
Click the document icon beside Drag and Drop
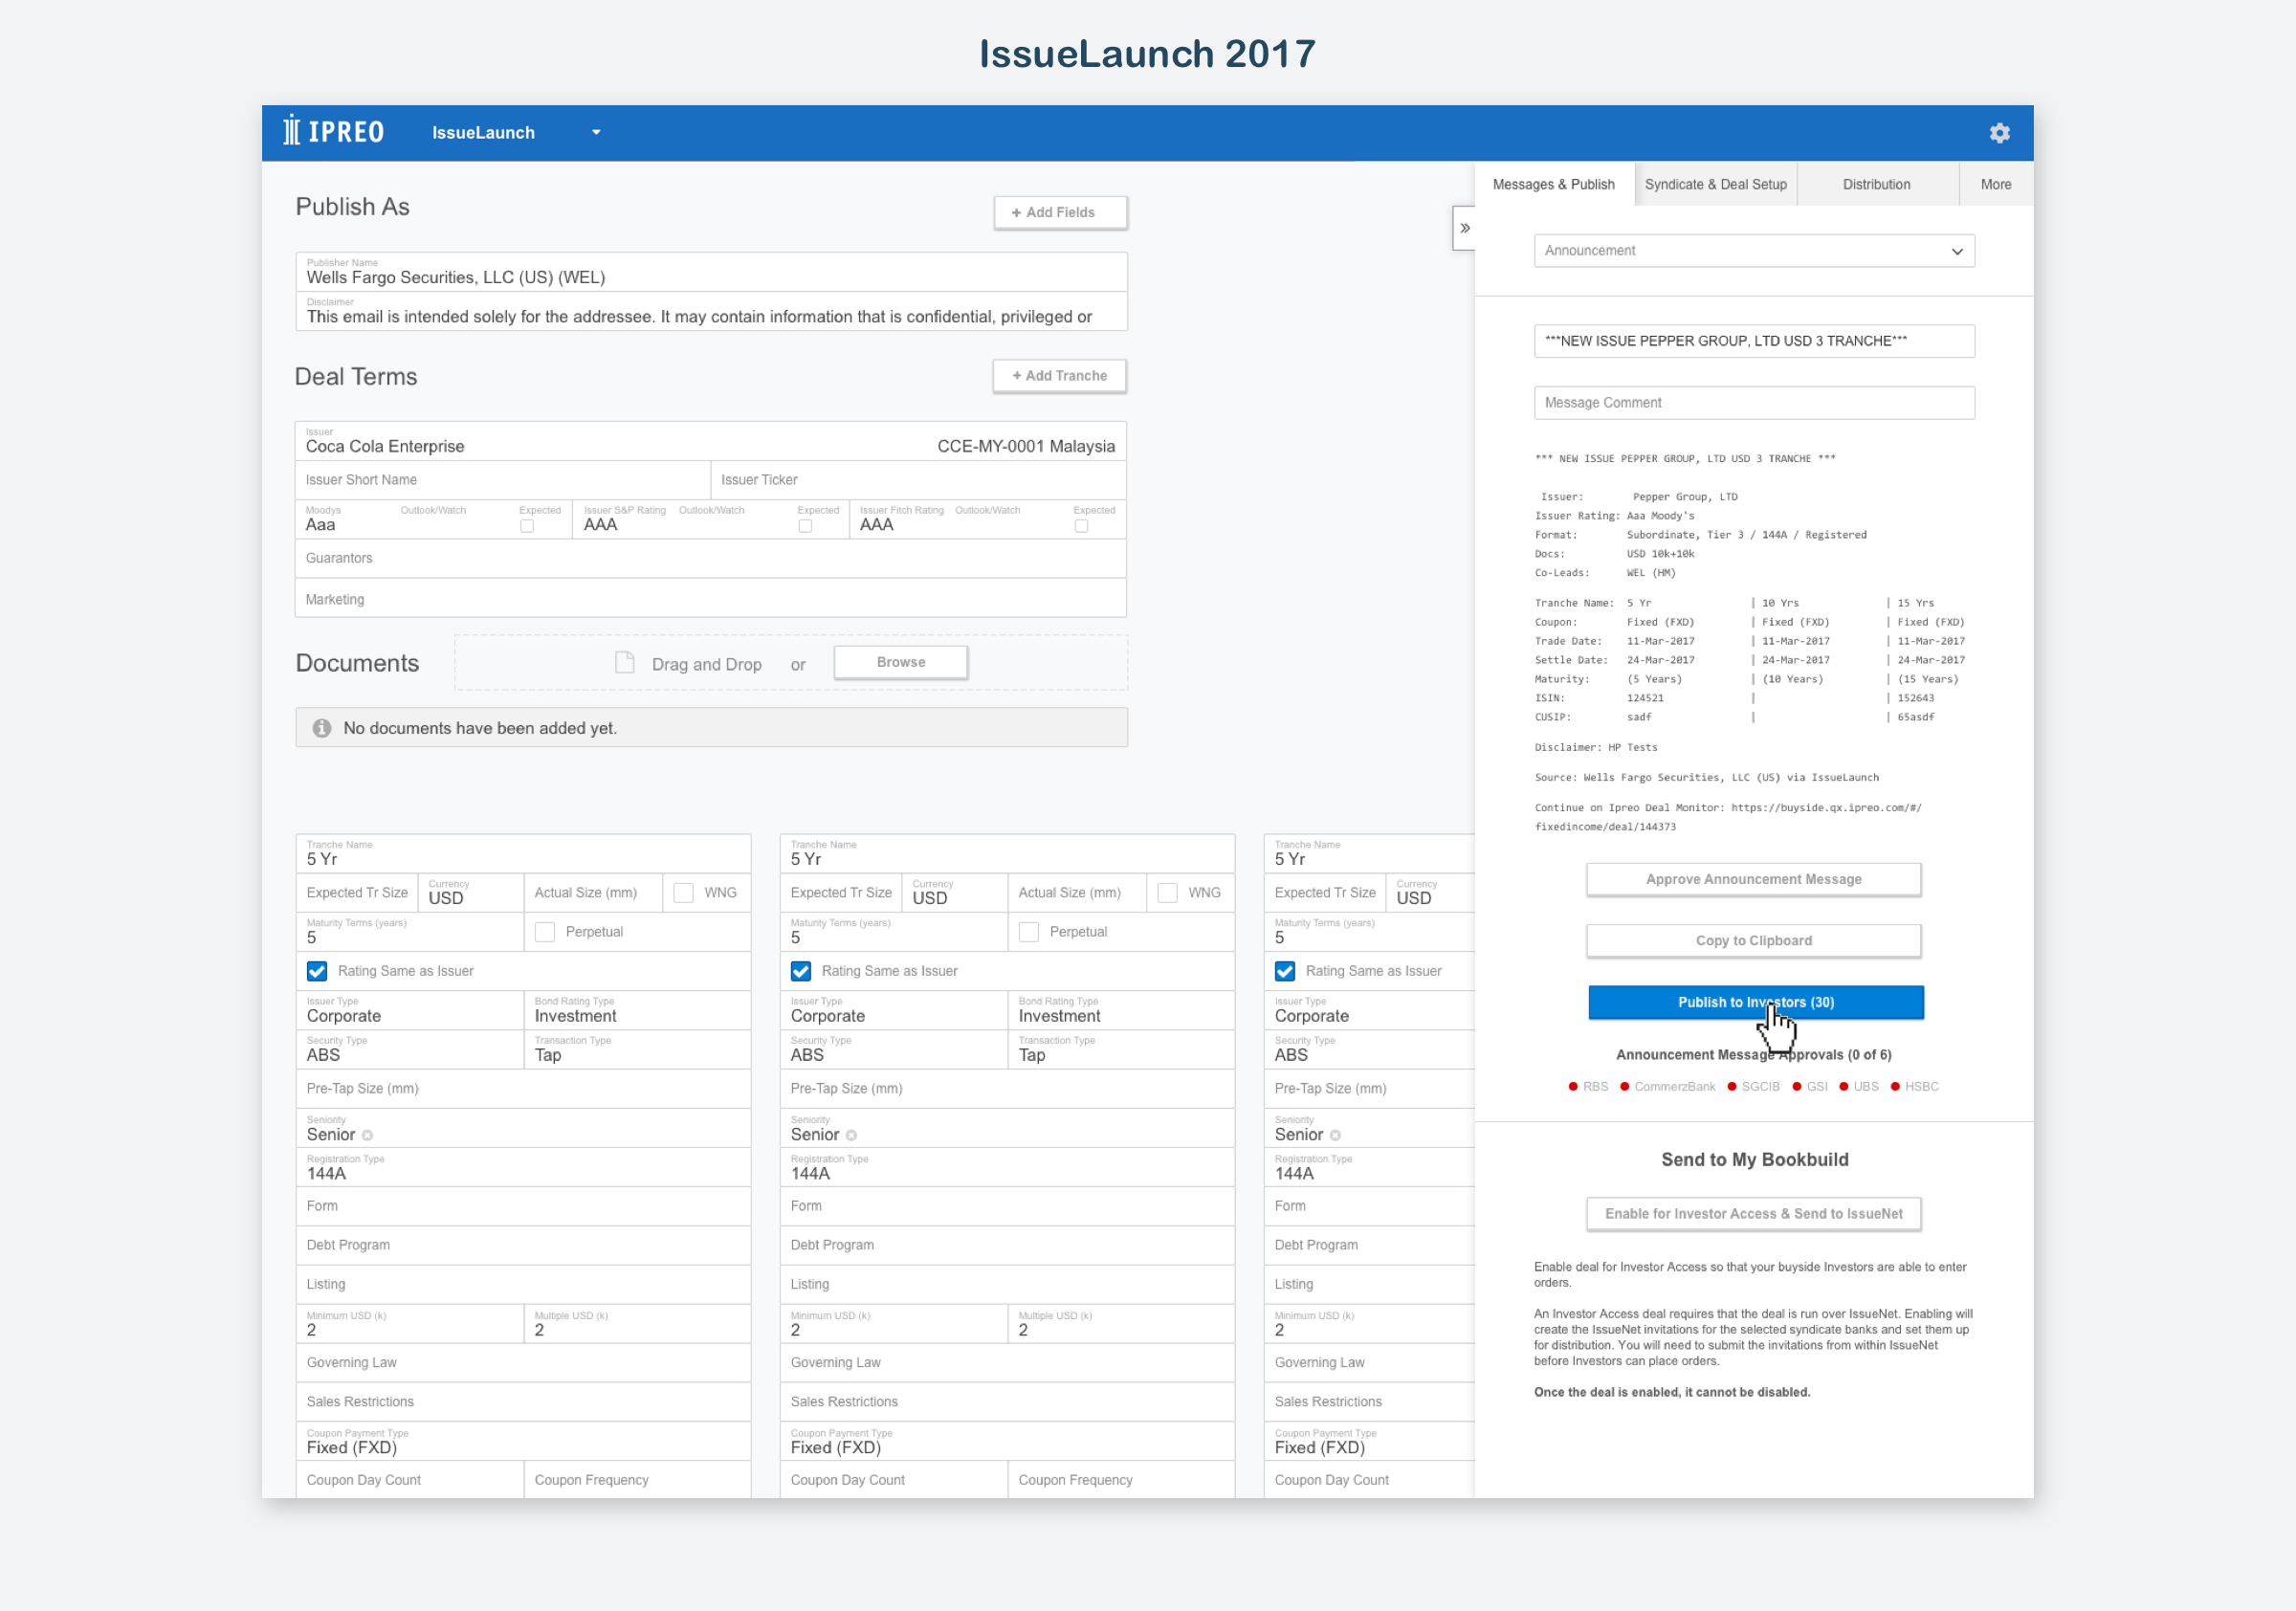[624, 663]
